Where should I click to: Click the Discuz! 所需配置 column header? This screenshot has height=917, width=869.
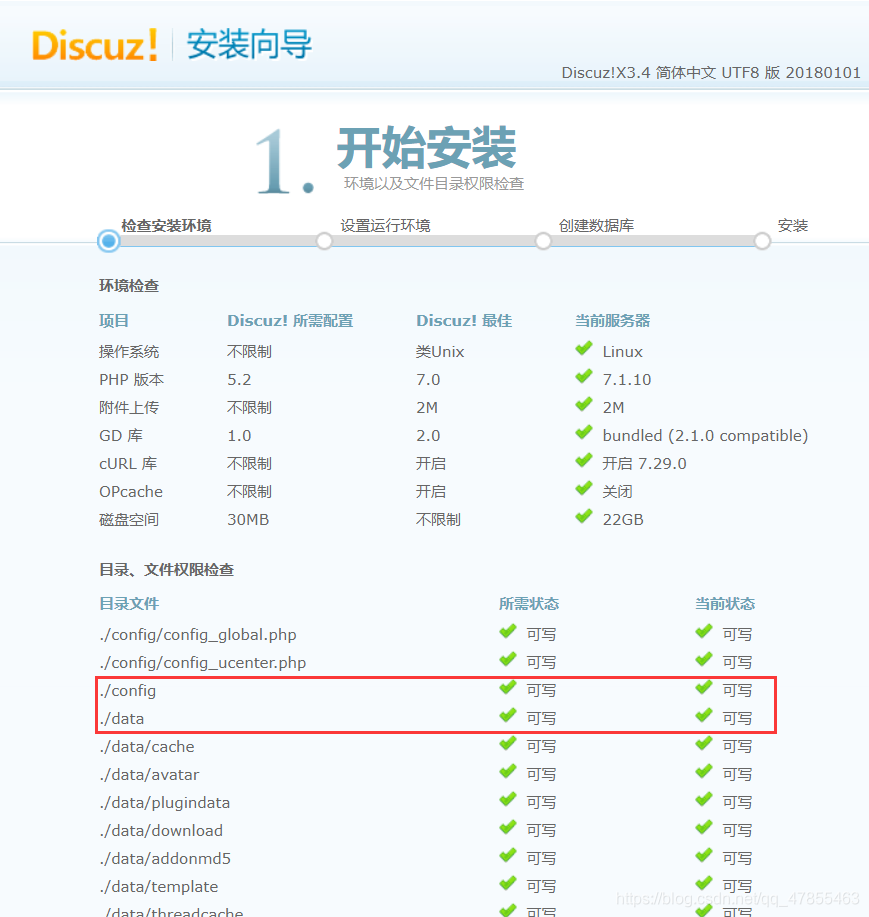(x=290, y=320)
